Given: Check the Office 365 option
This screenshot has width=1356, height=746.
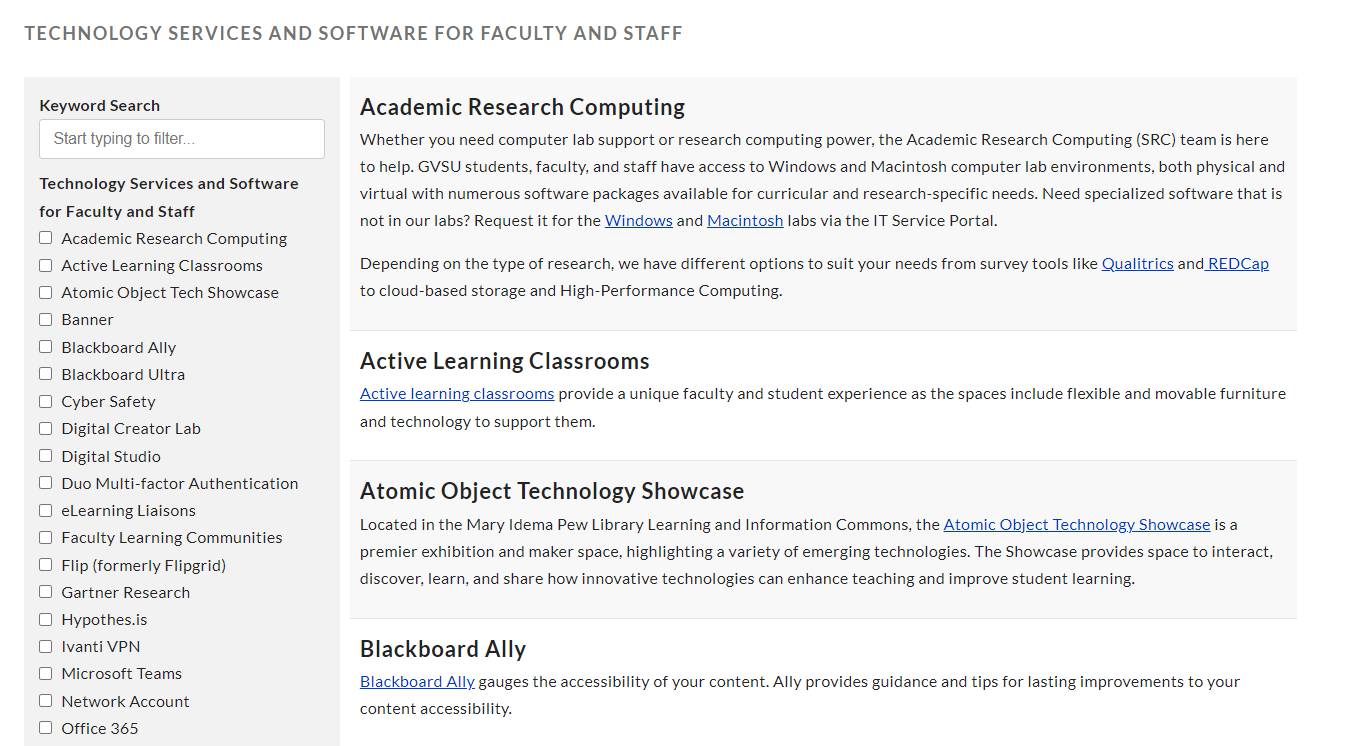Looking at the screenshot, I should (x=45, y=728).
